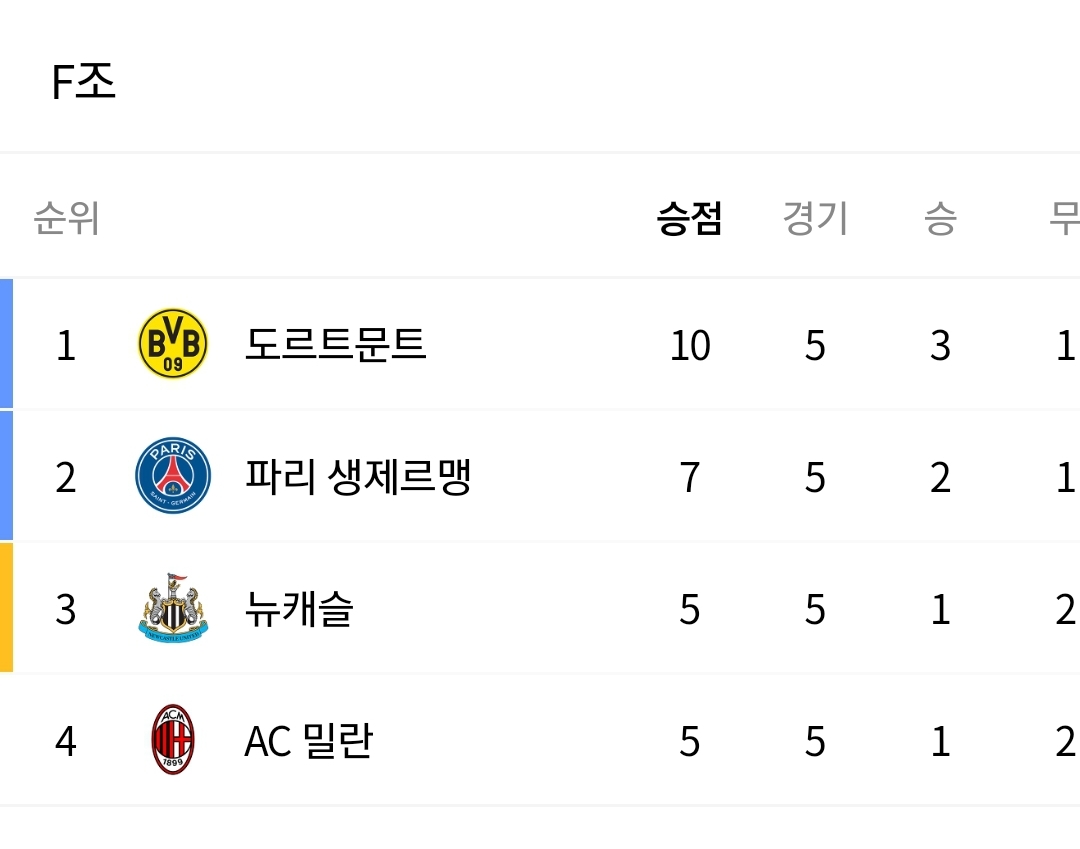Viewport: 1080px width, 849px height.
Task: Click rank number 1 in the table
Action: 66,346
